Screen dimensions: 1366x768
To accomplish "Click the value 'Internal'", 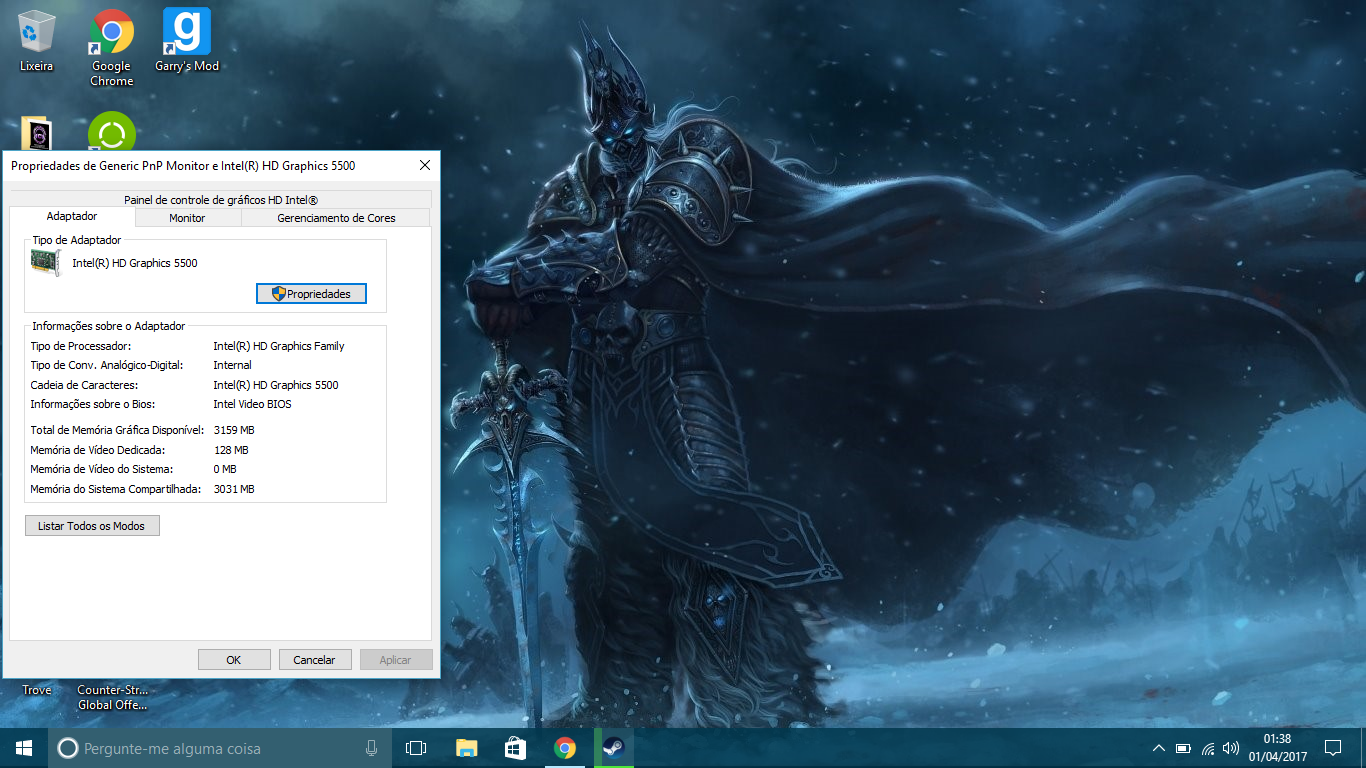I will tap(233, 365).
